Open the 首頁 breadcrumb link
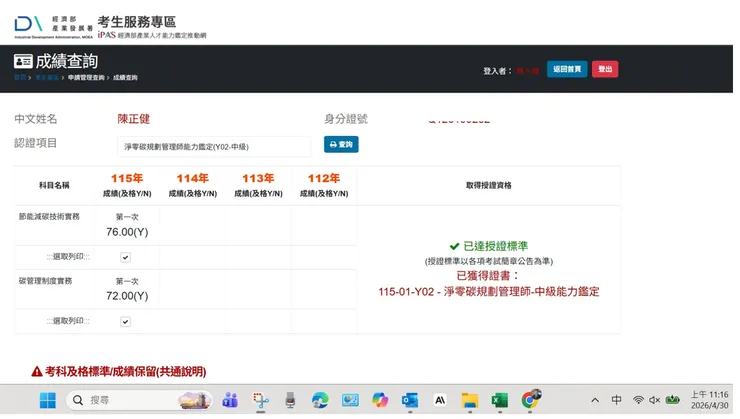This screenshot has width=740, height=419. 20,77
